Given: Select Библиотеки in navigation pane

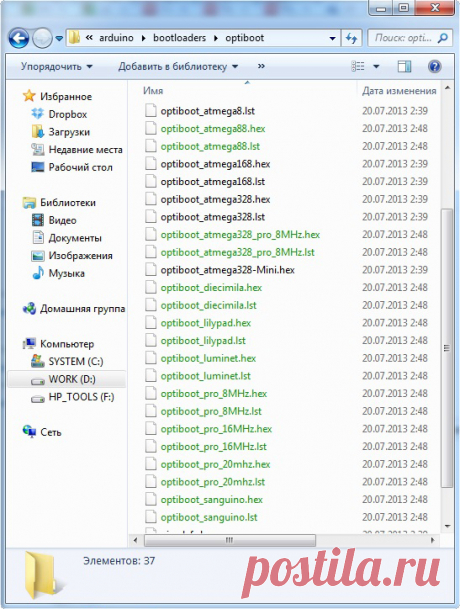Looking at the screenshot, I should coord(68,202).
